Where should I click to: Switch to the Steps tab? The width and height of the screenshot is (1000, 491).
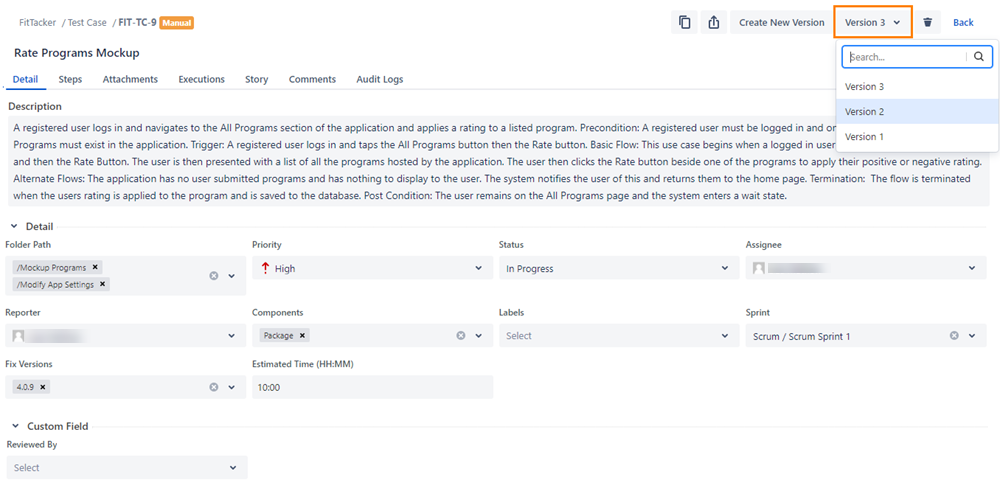tap(70, 79)
